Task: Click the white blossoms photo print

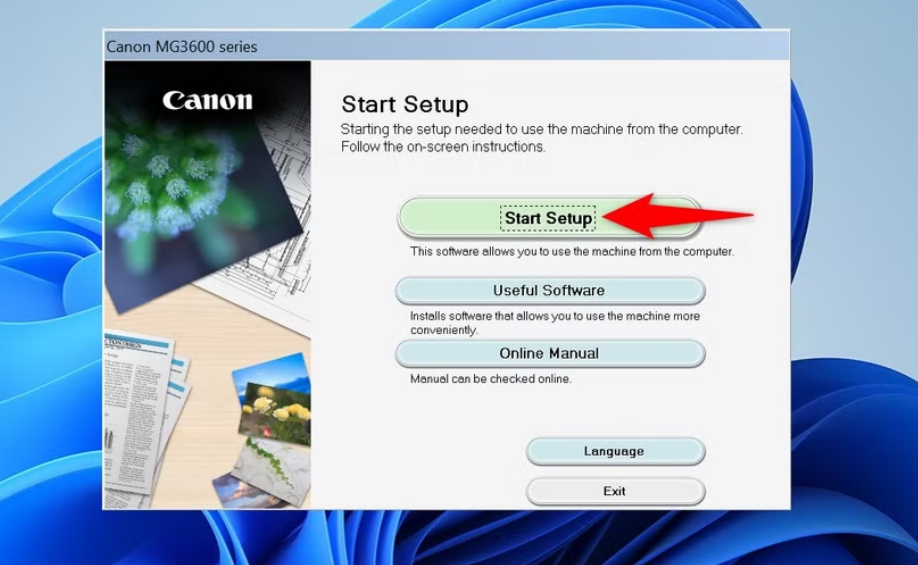Action: 270,462
